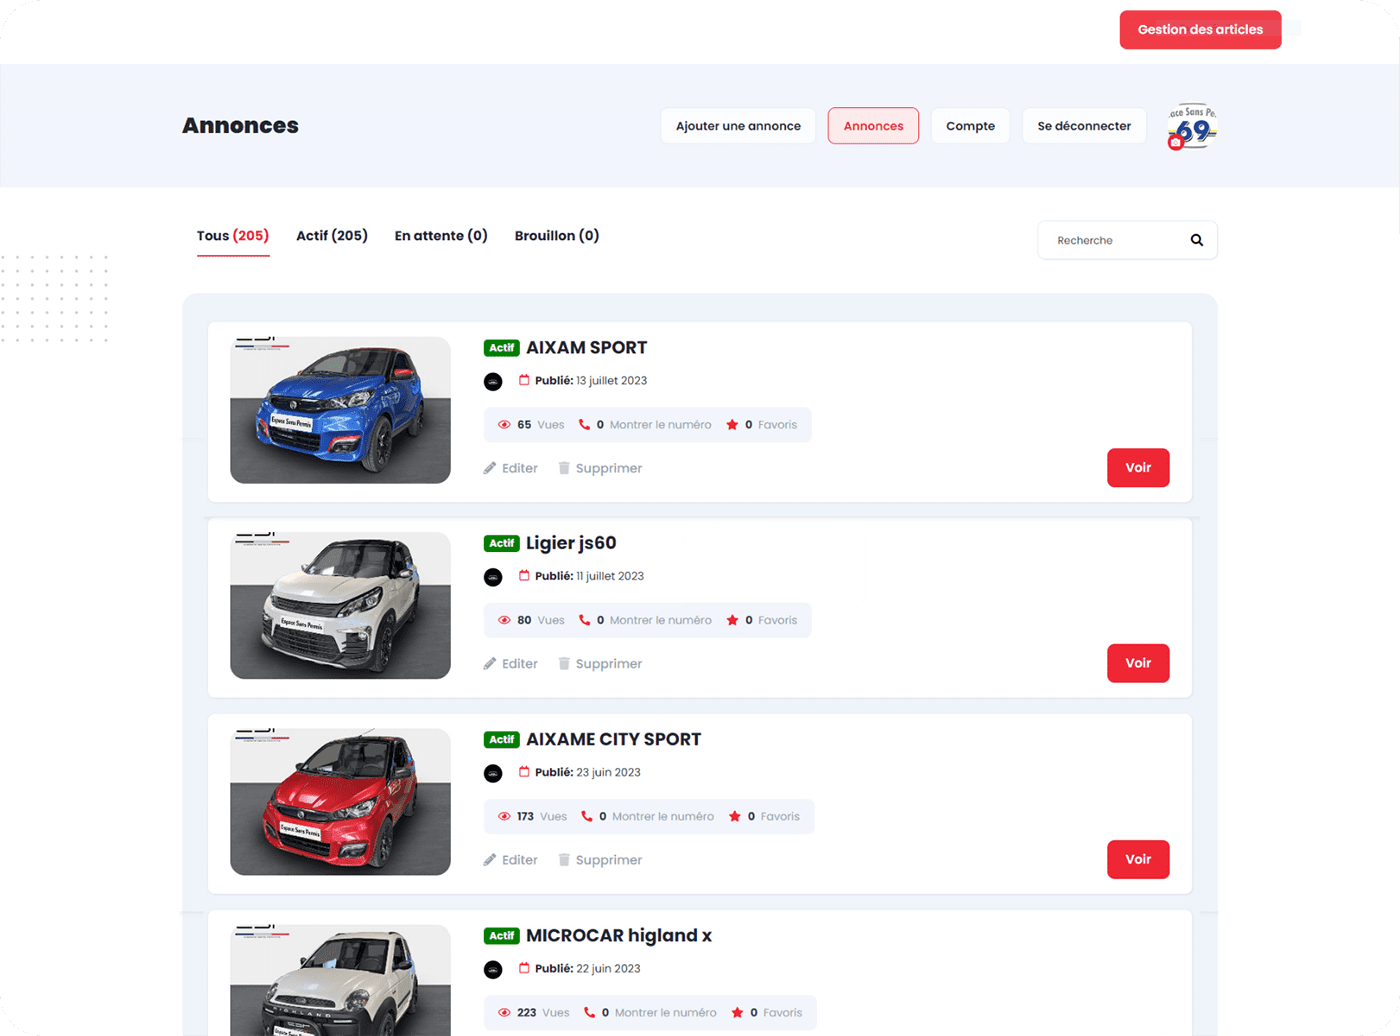Click the search magnifier icon
This screenshot has width=1400, height=1036.
click(1196, 240)
